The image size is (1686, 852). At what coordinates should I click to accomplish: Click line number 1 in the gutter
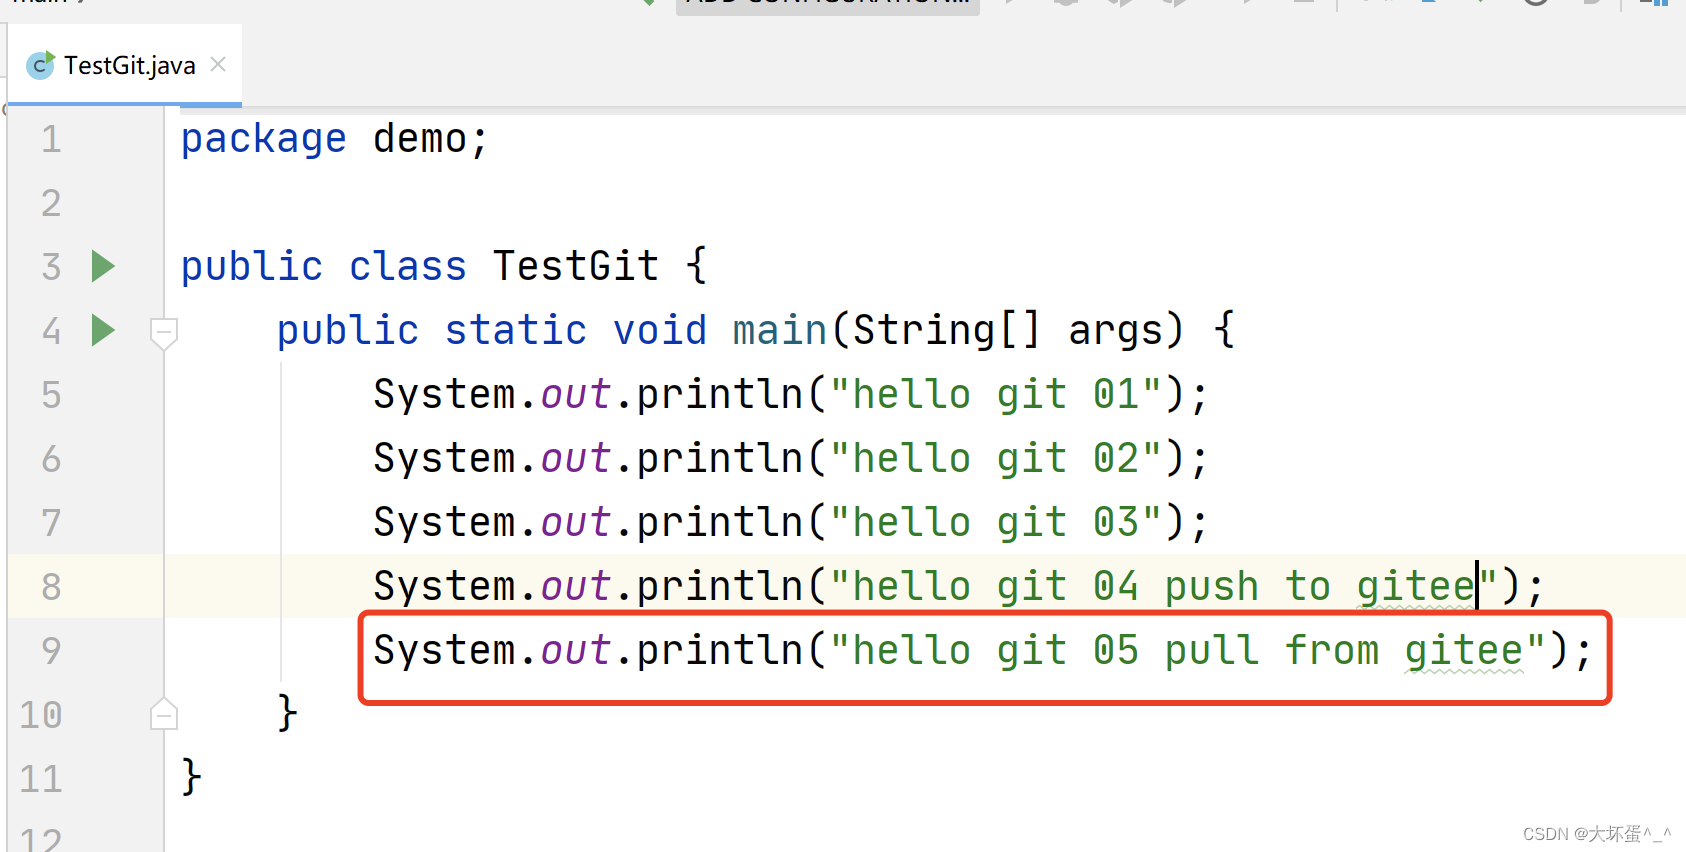(x=51, y=139)
